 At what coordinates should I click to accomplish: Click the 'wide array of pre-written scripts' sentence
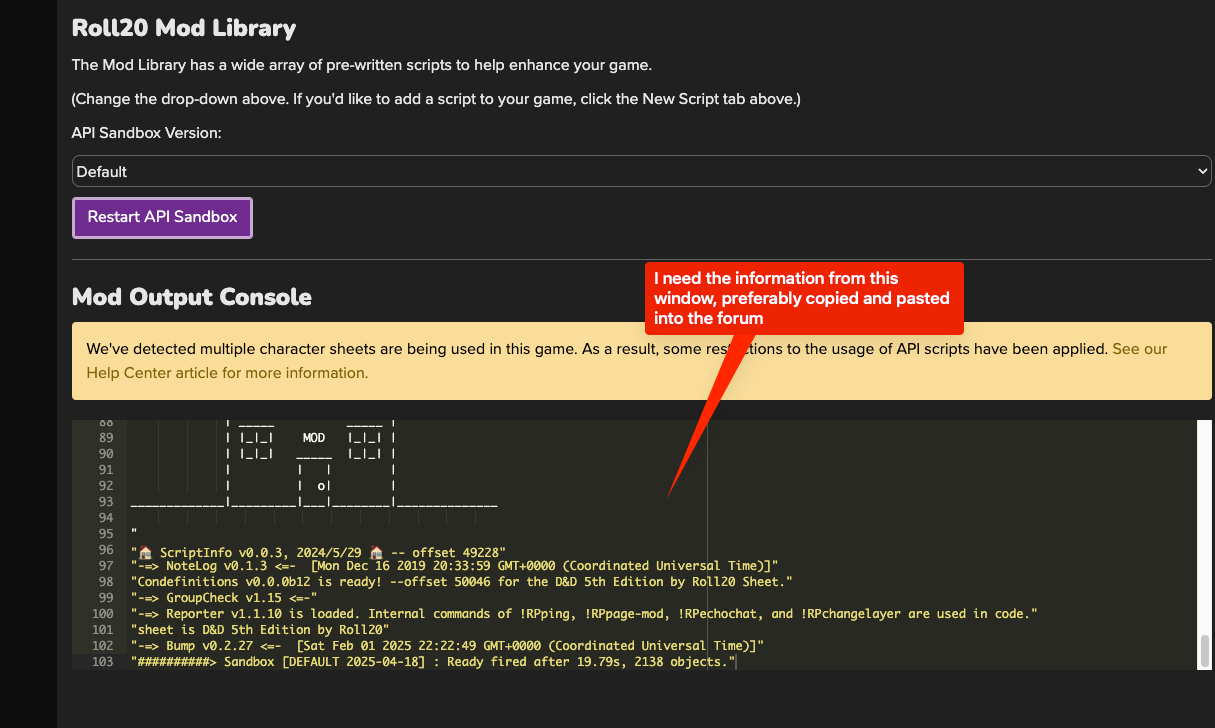(362, 65)
